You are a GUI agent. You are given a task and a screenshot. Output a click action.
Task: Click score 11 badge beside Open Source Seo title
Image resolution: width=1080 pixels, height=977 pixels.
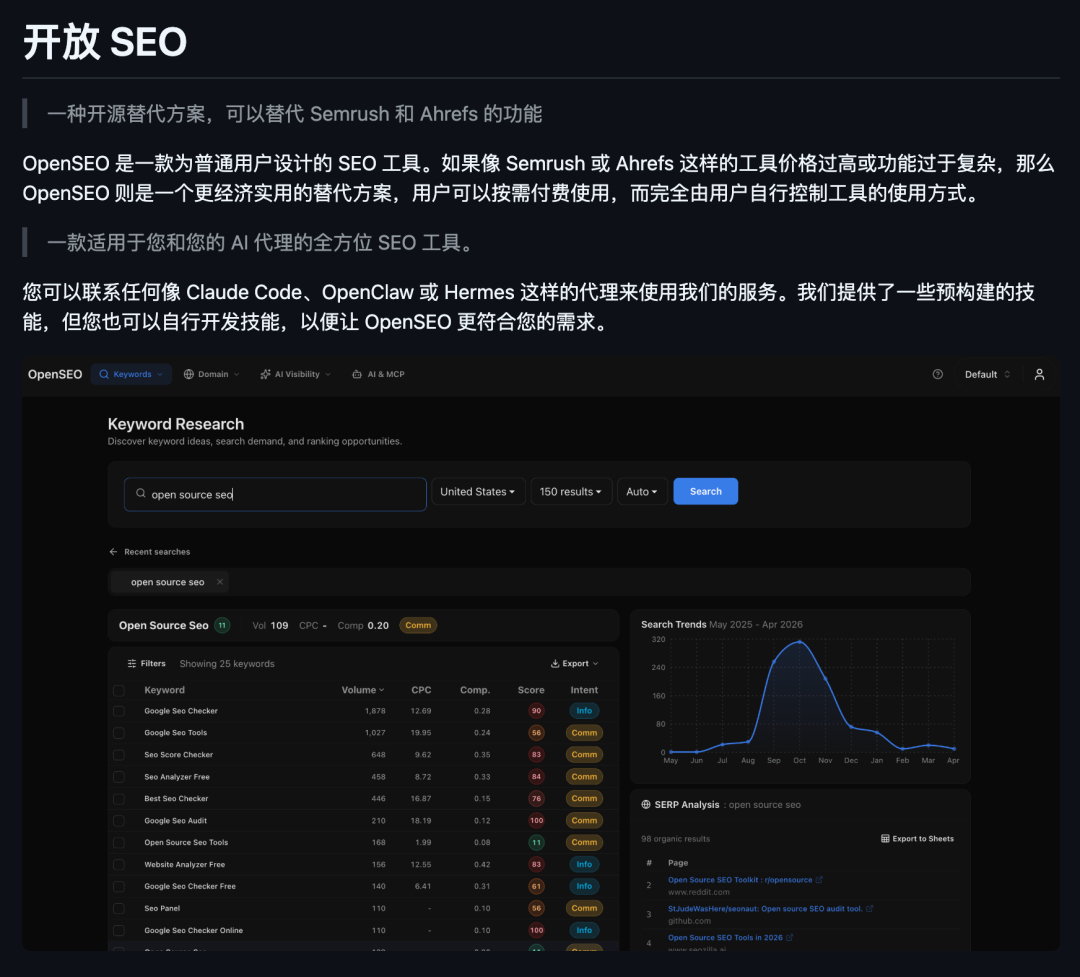click(x=222, y=626)
